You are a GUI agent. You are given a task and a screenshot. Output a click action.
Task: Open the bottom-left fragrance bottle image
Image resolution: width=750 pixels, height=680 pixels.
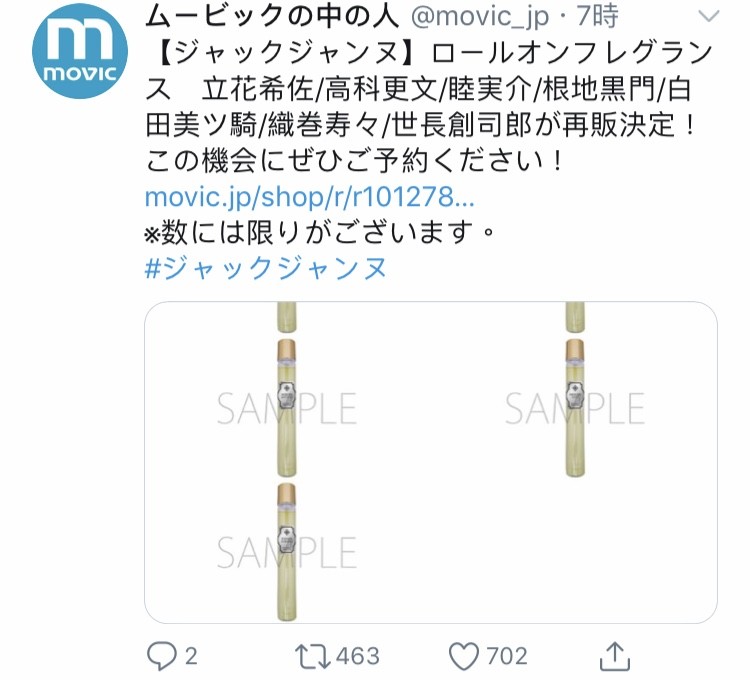coord(287,552)
